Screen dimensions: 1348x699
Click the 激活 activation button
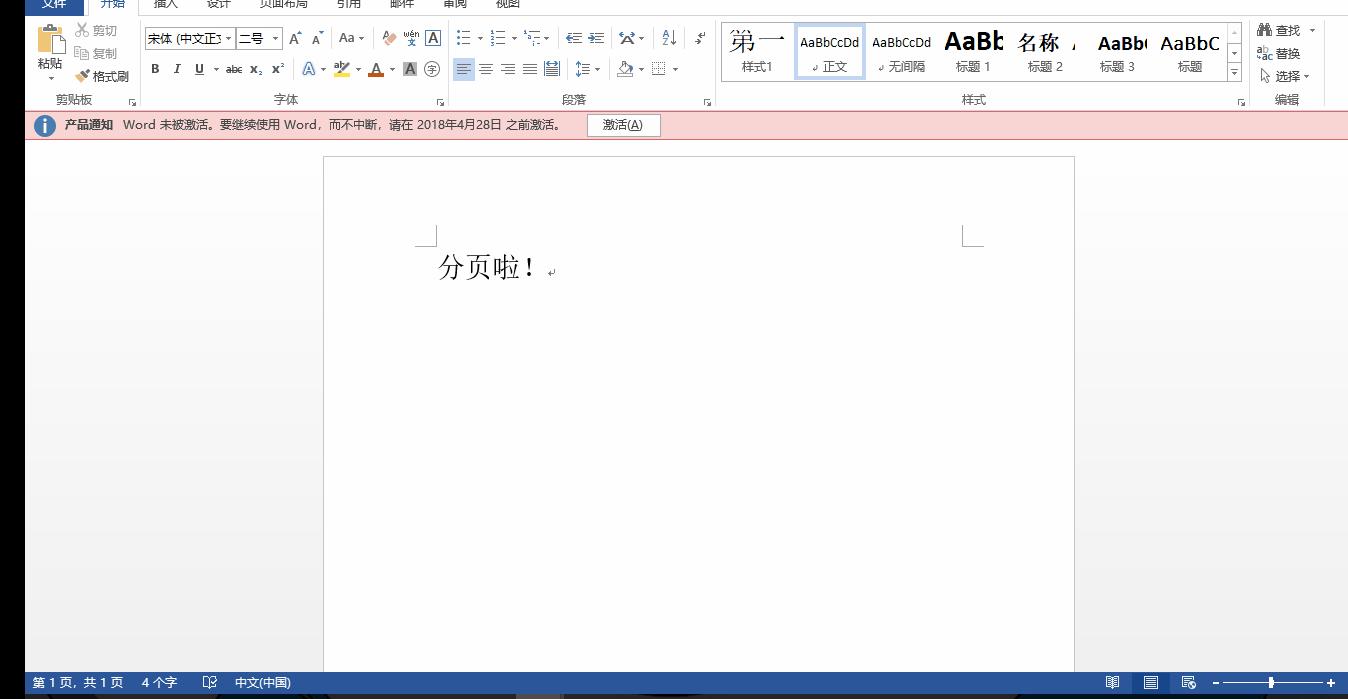pyautogui.click(x=624, y=125)
